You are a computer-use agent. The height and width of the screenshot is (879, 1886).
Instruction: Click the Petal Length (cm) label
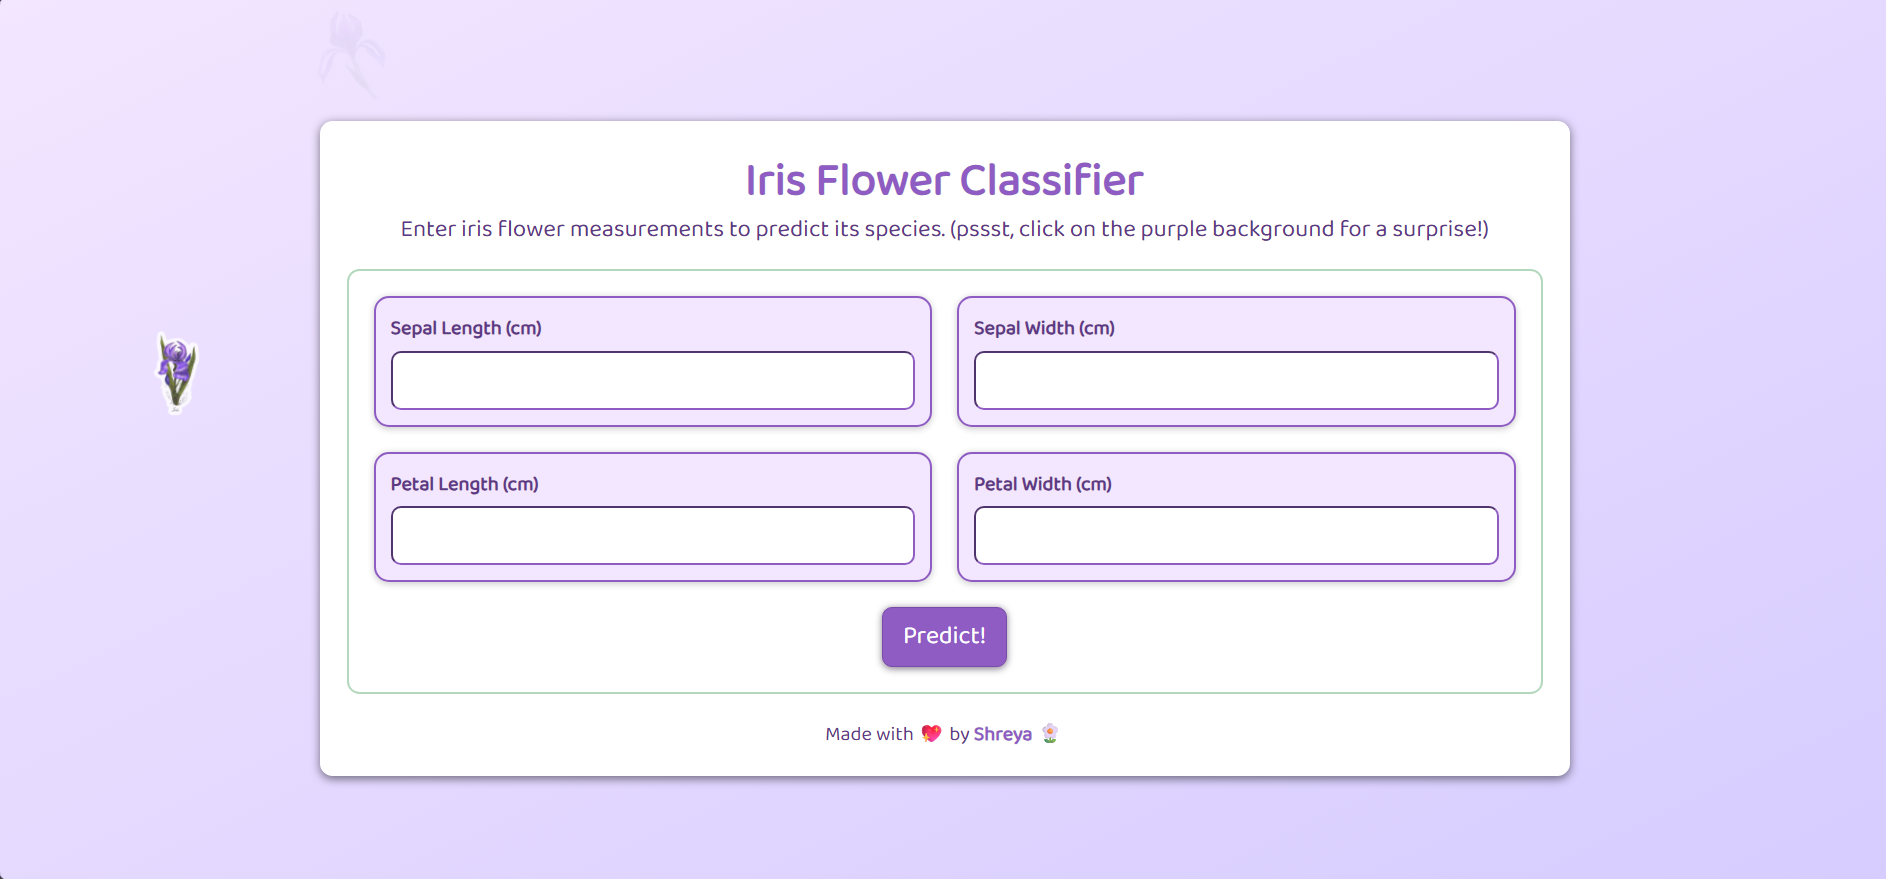(x=464, y=484)
